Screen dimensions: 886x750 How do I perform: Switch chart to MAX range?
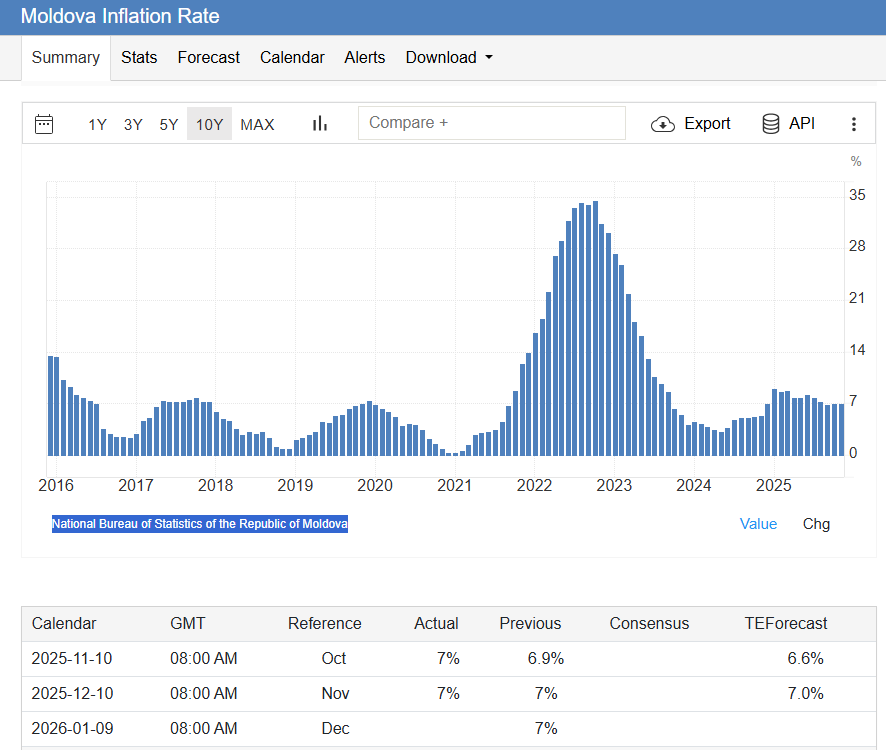pos(257,124)
